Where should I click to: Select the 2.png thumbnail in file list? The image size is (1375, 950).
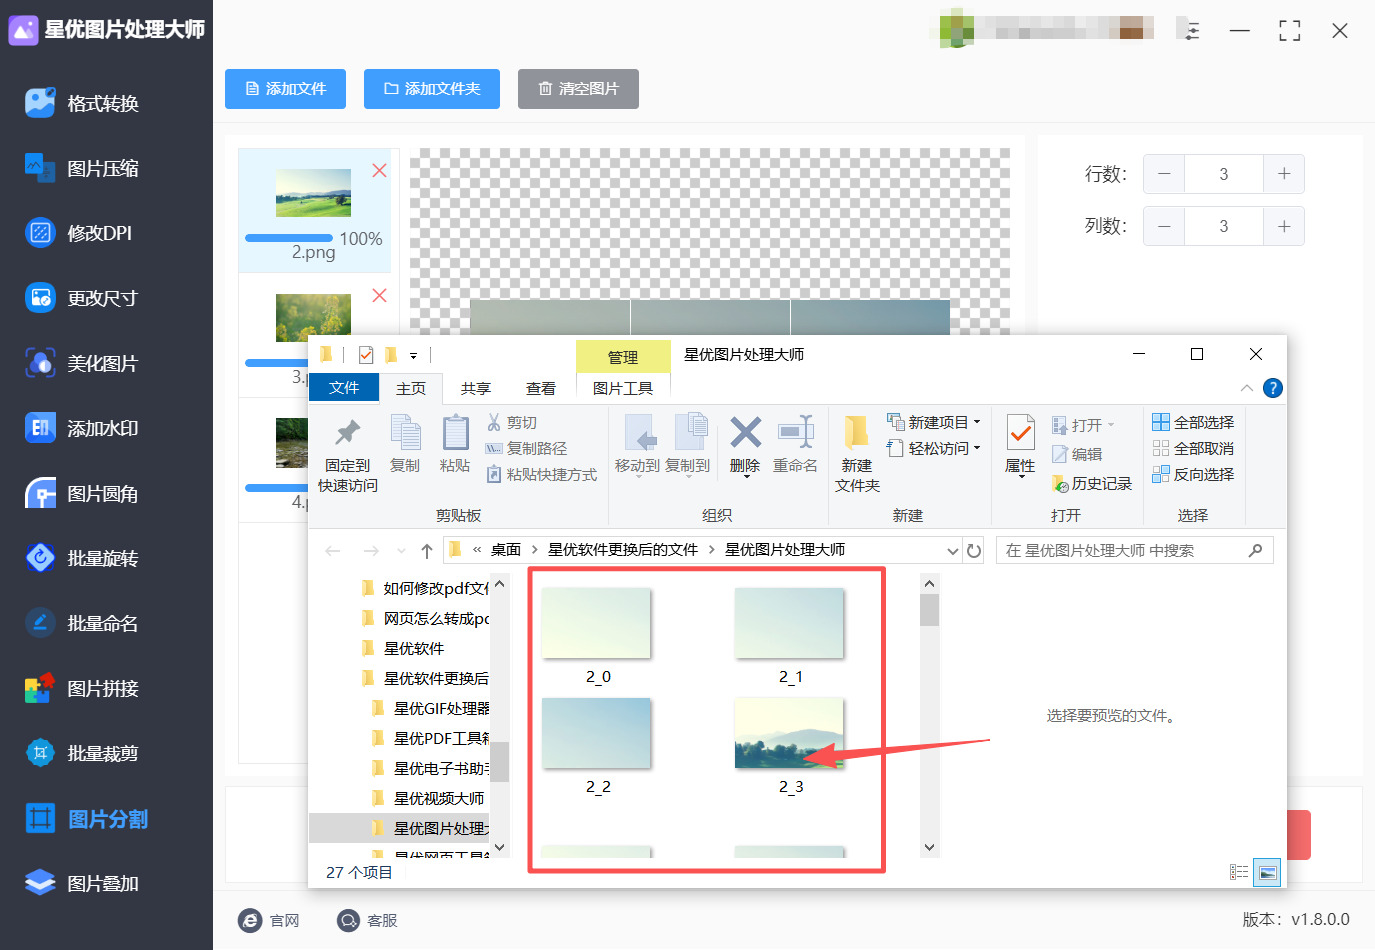click(313, 193)
